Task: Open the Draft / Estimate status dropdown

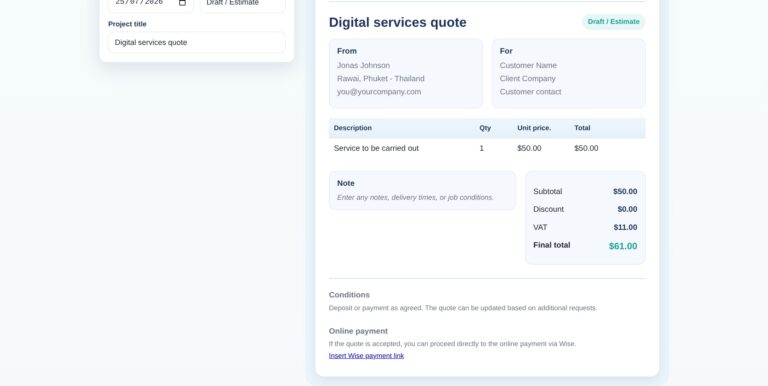Action: (x=243, y=5)
